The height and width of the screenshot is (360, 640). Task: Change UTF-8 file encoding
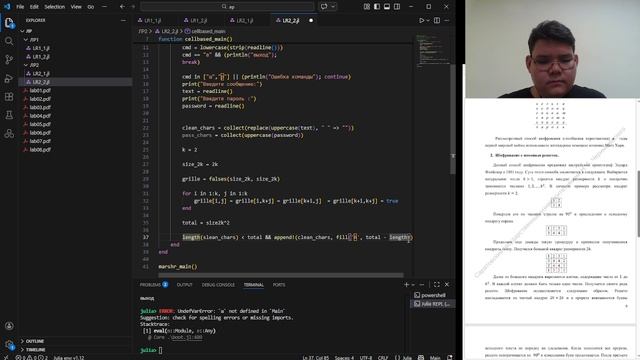click(366, 358)
